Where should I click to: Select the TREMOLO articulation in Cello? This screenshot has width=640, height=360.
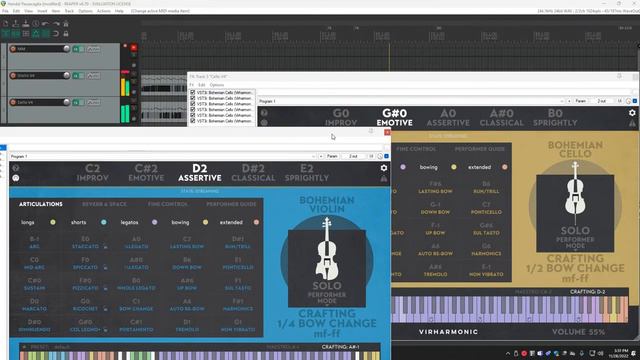click(436, 271)
